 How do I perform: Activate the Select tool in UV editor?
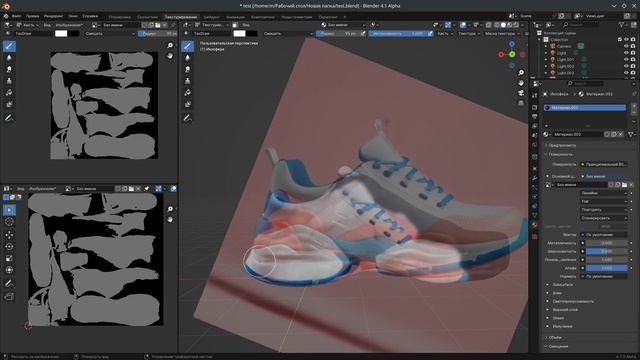point(9,210)
